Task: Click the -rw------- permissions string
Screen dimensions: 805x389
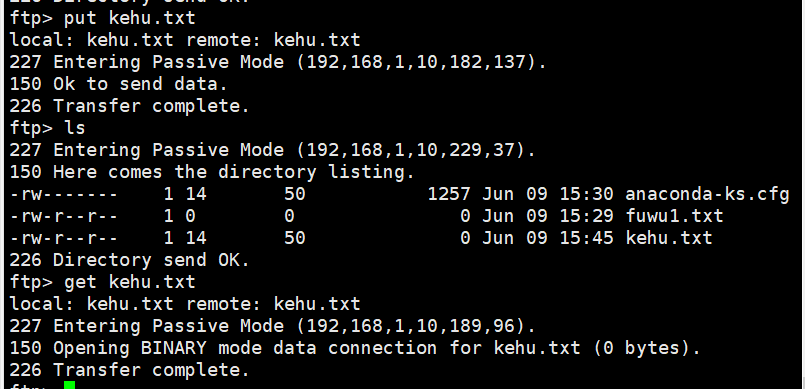Action: 64,194
